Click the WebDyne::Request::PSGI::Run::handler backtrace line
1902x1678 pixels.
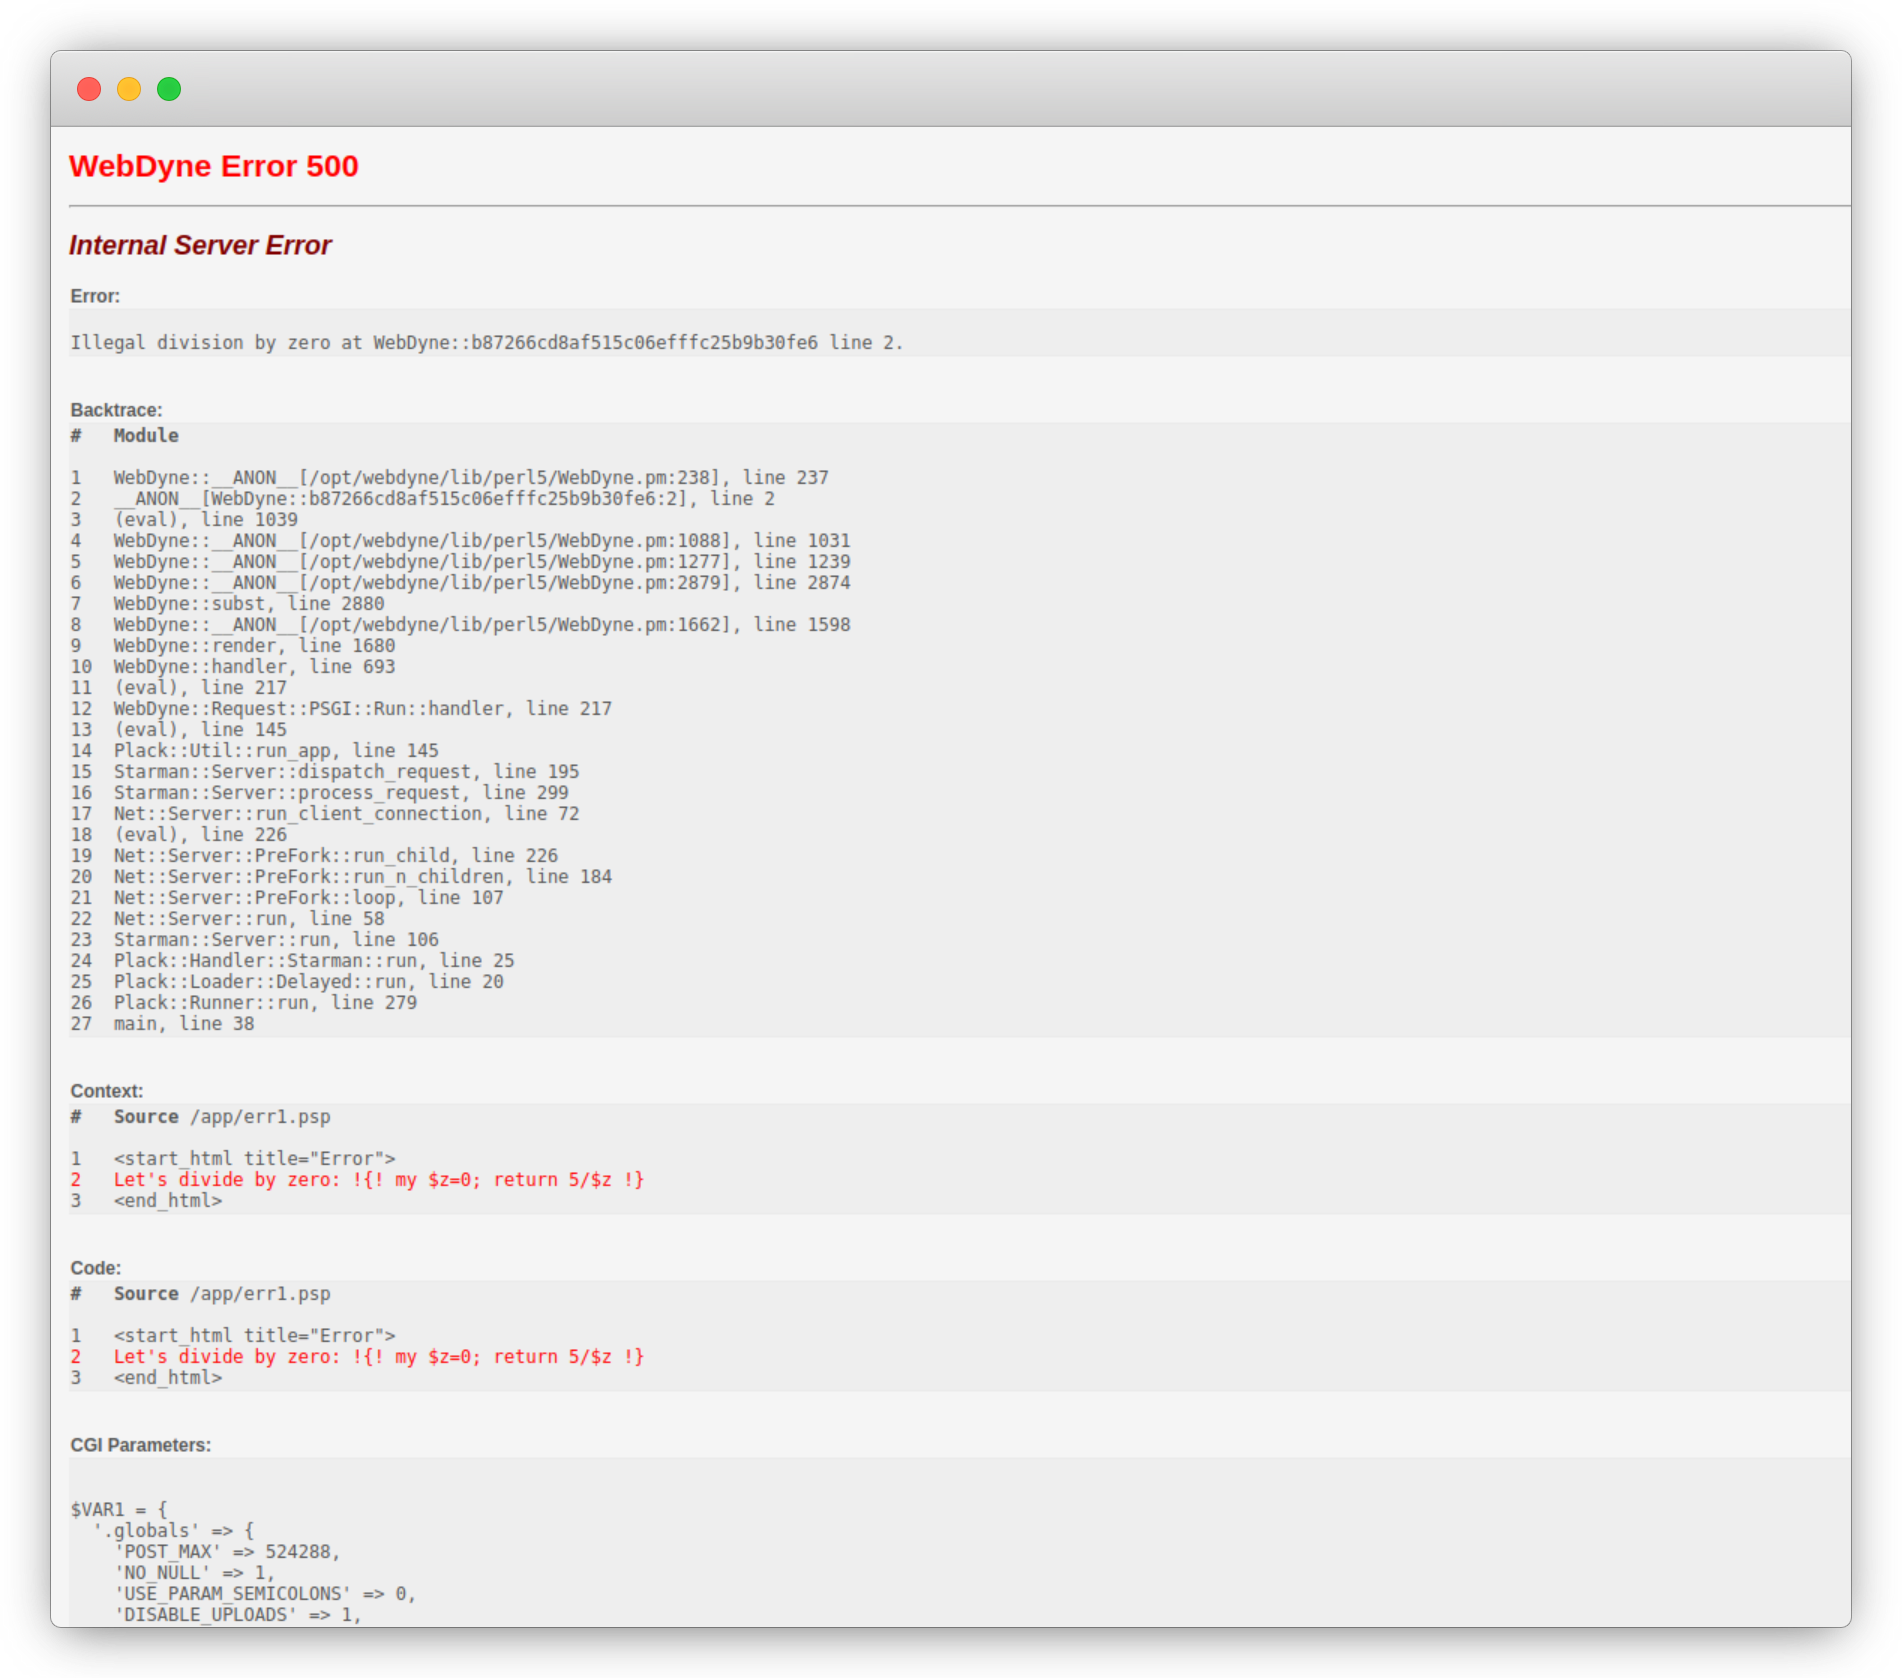point(362,709)
